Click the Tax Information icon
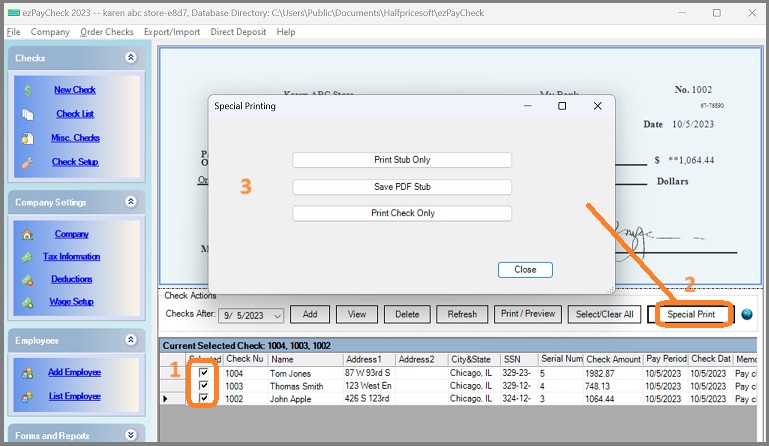The height and width of the screenshot is (446, 769). point(28,257)
